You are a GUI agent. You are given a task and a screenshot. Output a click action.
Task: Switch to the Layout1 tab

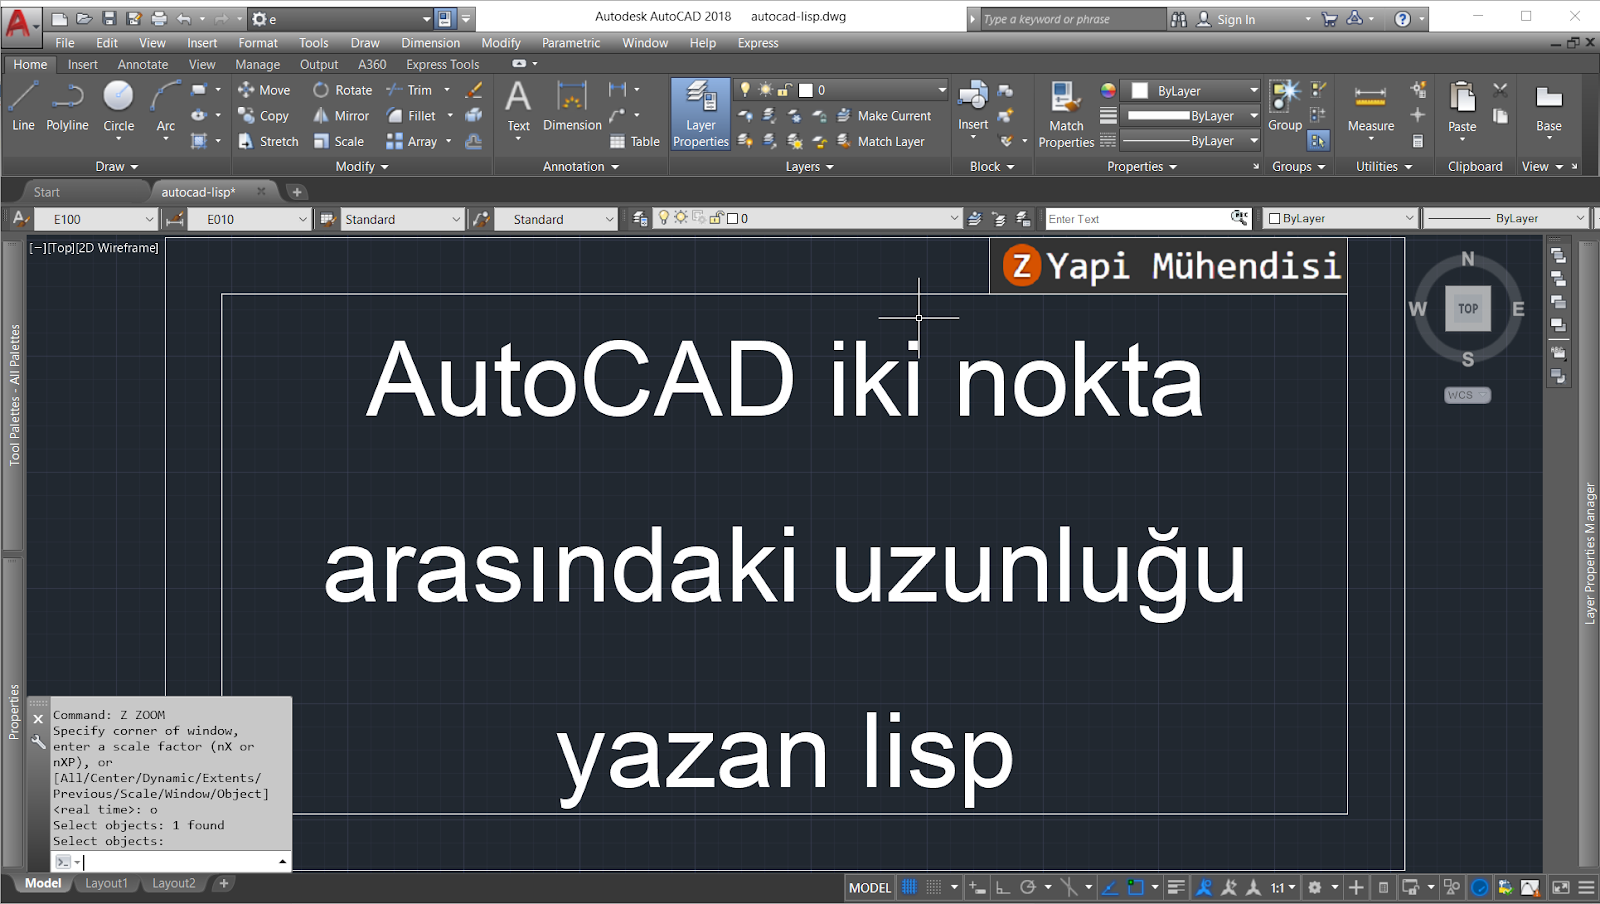[106, 883]
